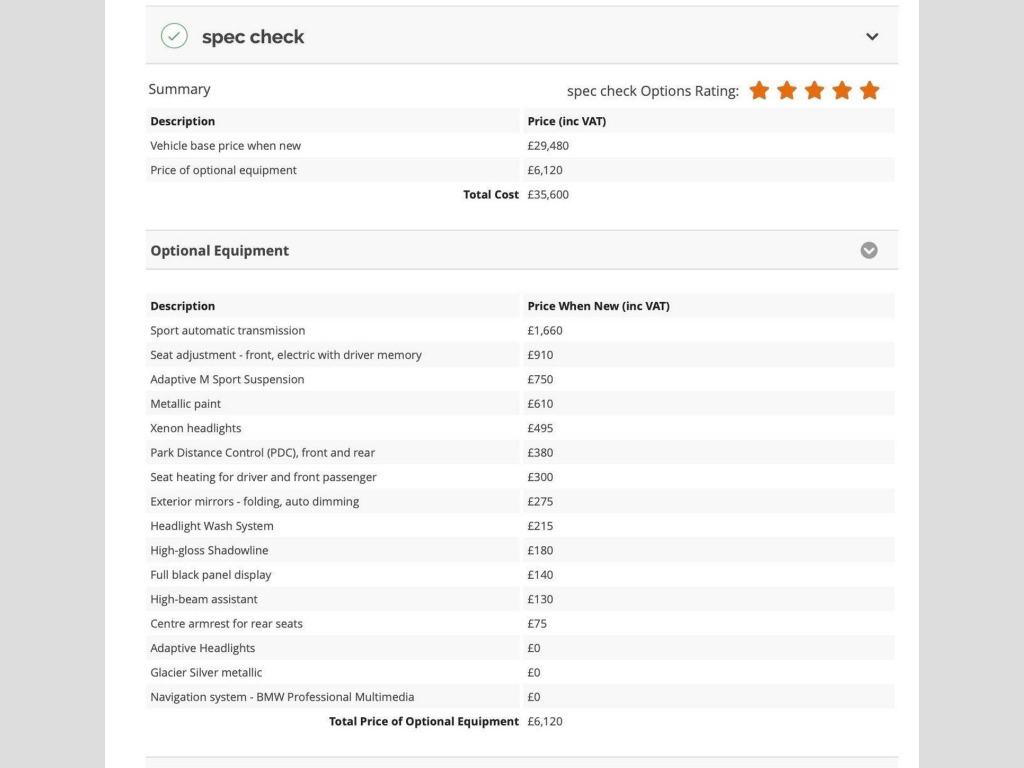Select the Xenon headlights row
The width and height of the screenshot is (1024, 768).
196,429
